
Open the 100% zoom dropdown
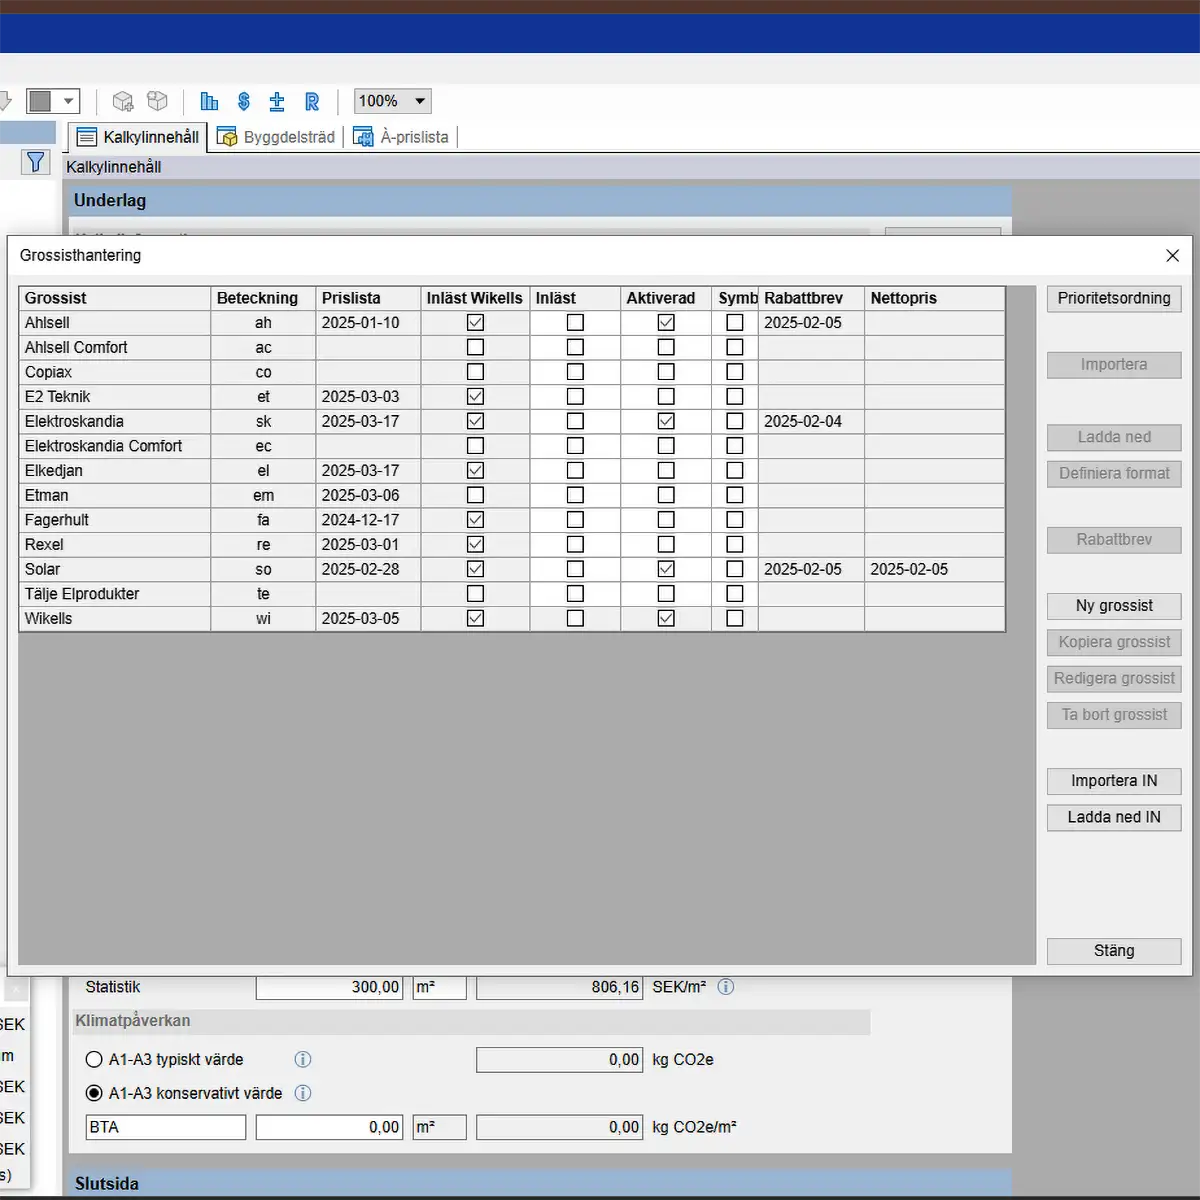420,101
